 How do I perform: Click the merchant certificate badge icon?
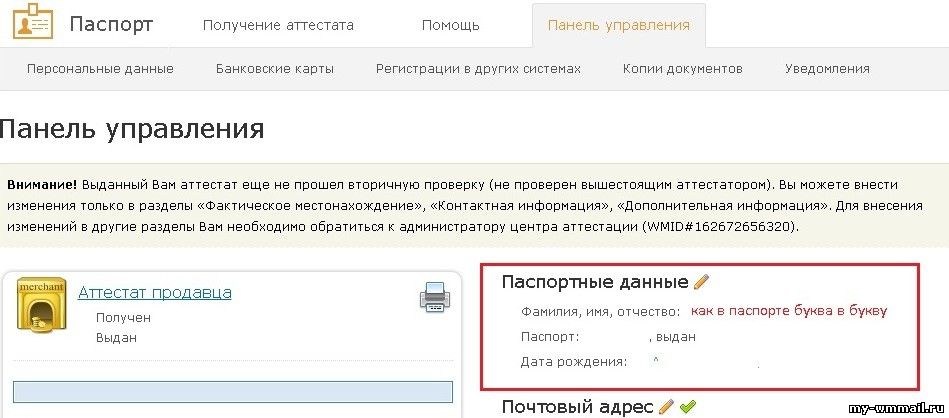[41, 304]
